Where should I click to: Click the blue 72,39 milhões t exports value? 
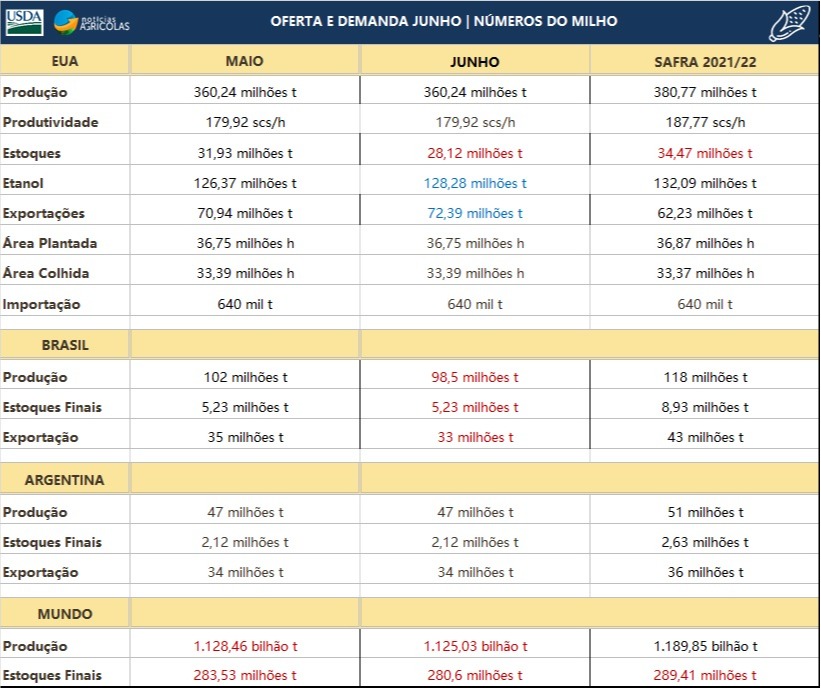(475, 213)
